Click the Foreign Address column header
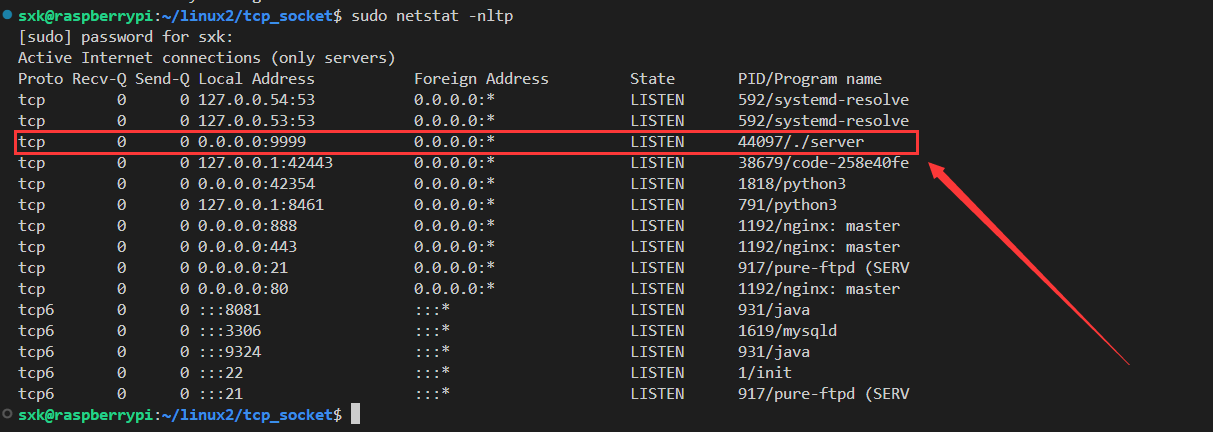This screenshot has width=1213, height=432. click(481, 79)
